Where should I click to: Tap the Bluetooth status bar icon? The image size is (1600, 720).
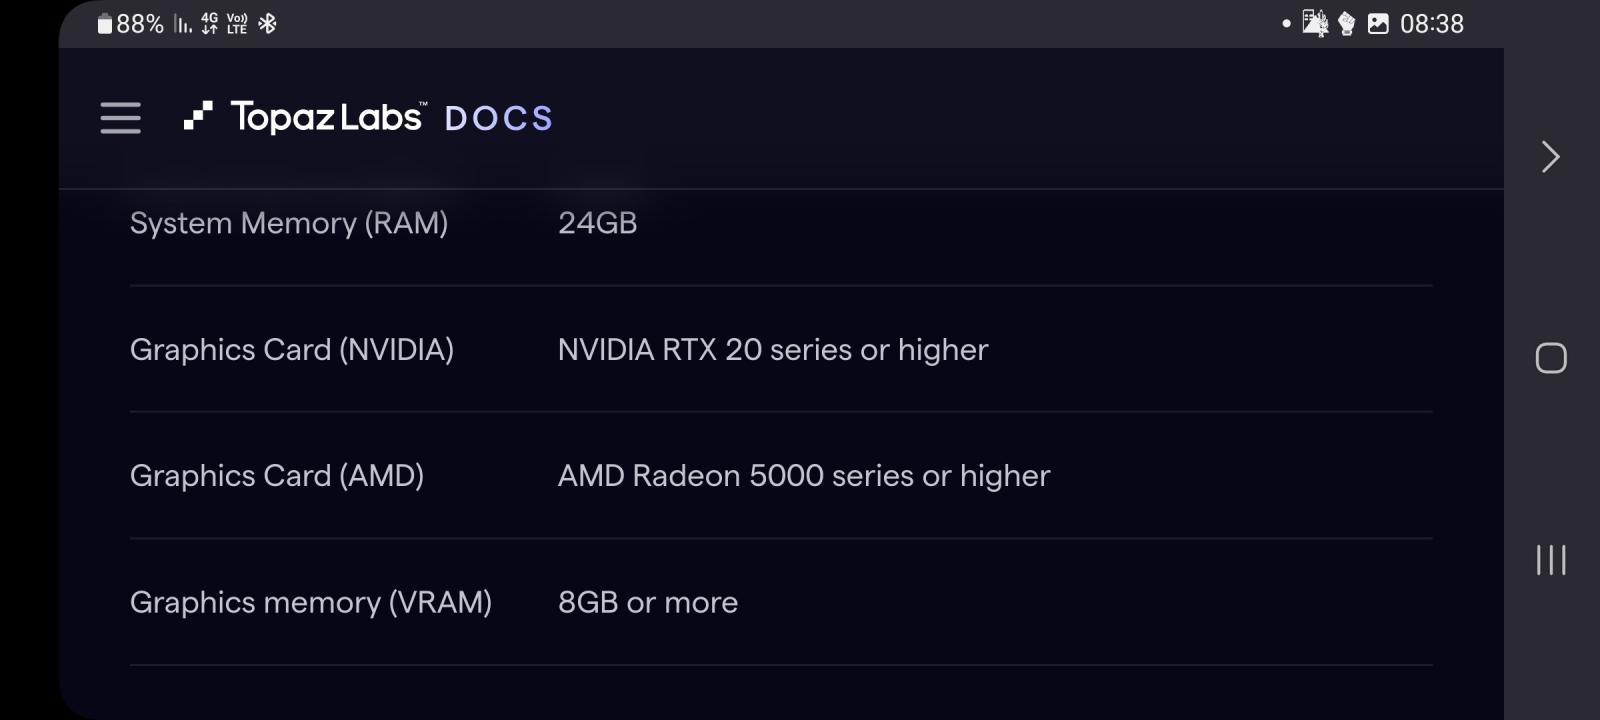267,24
